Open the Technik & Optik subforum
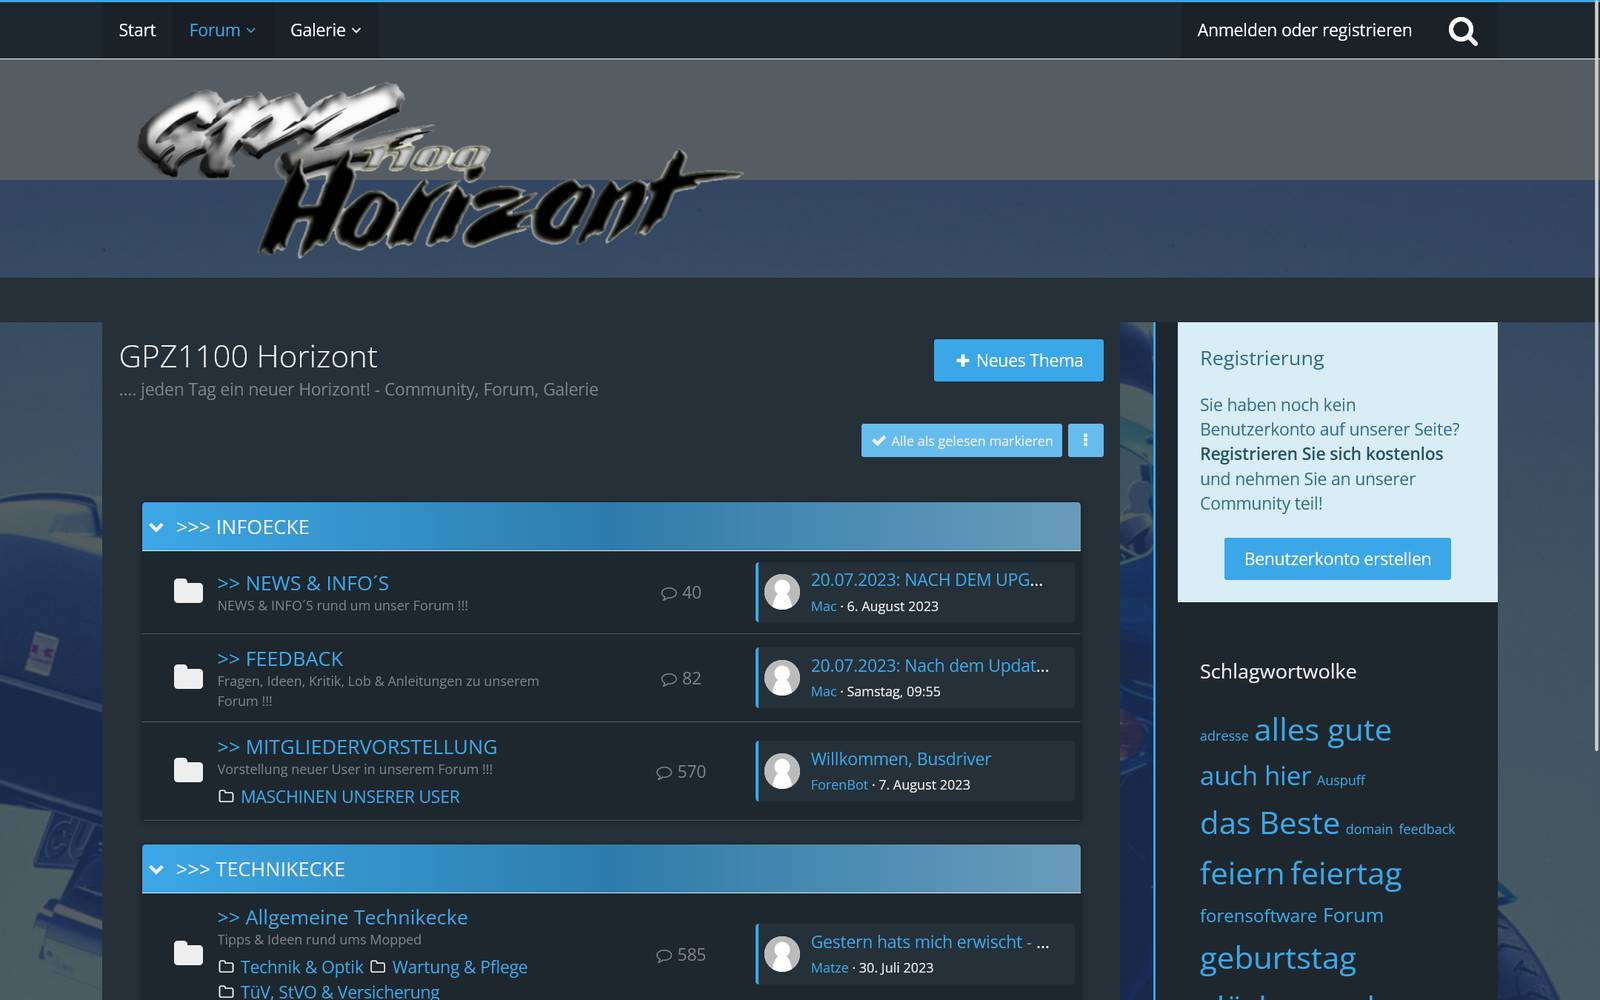 pos(301,967)
